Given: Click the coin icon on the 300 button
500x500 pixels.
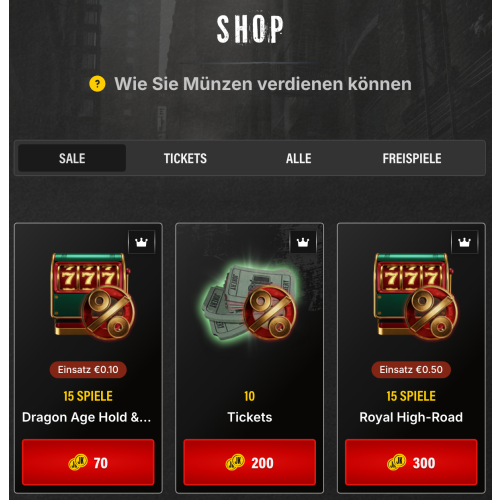Looking at the screenshot, I should [397, 462].
